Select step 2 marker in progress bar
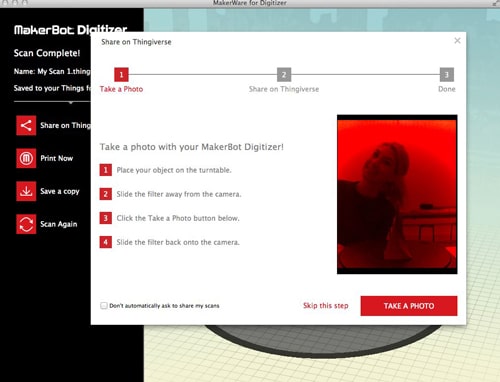The image size is (500, 382). pyautogui.click(x=284, y=75)
